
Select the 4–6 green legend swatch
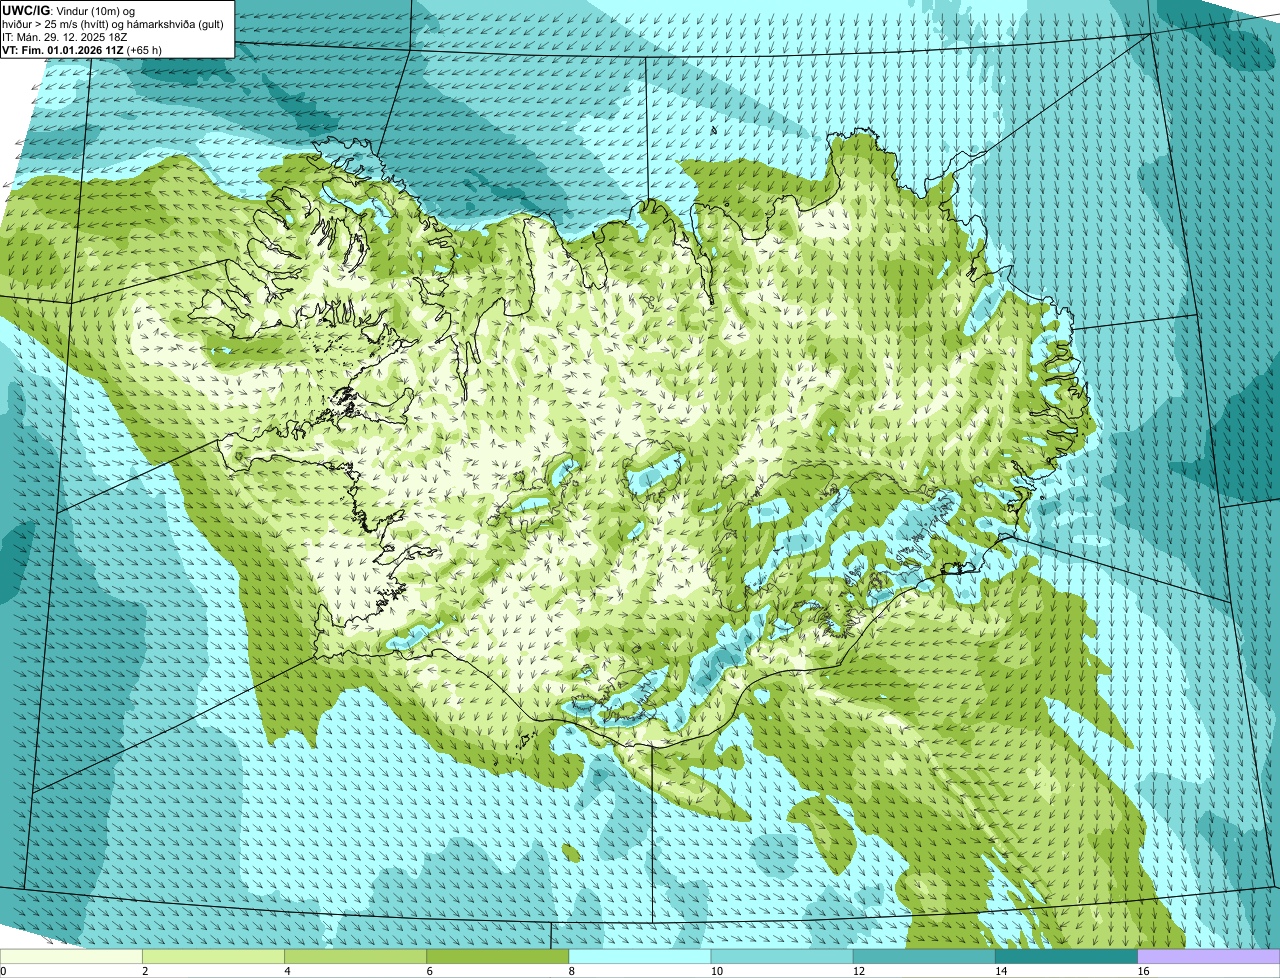[355, 957]
